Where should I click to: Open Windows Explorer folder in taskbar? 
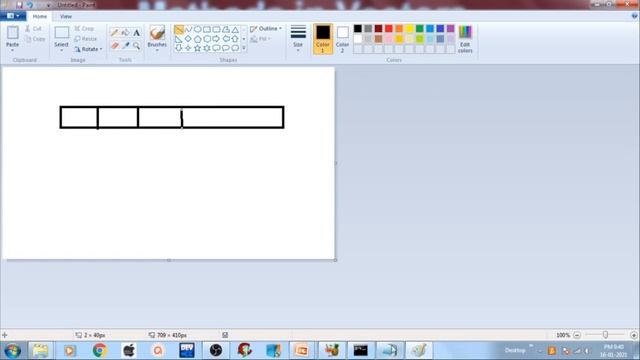click(x=40, y=350)
